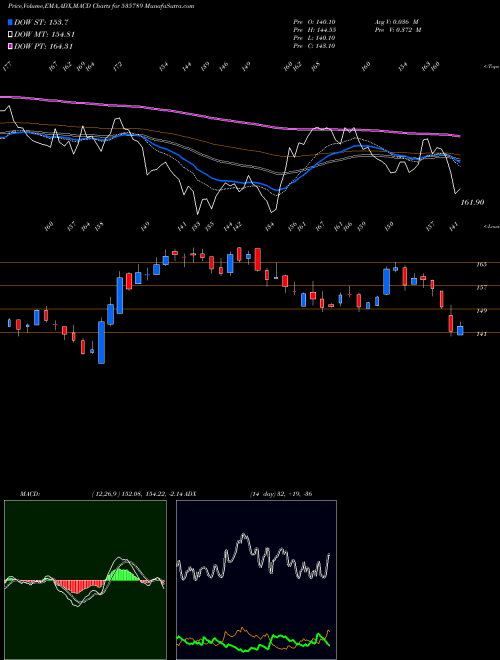The image size is (500, 660).
Task: Click the MACD (12,26,9) values text
Action: pos(137,494)
